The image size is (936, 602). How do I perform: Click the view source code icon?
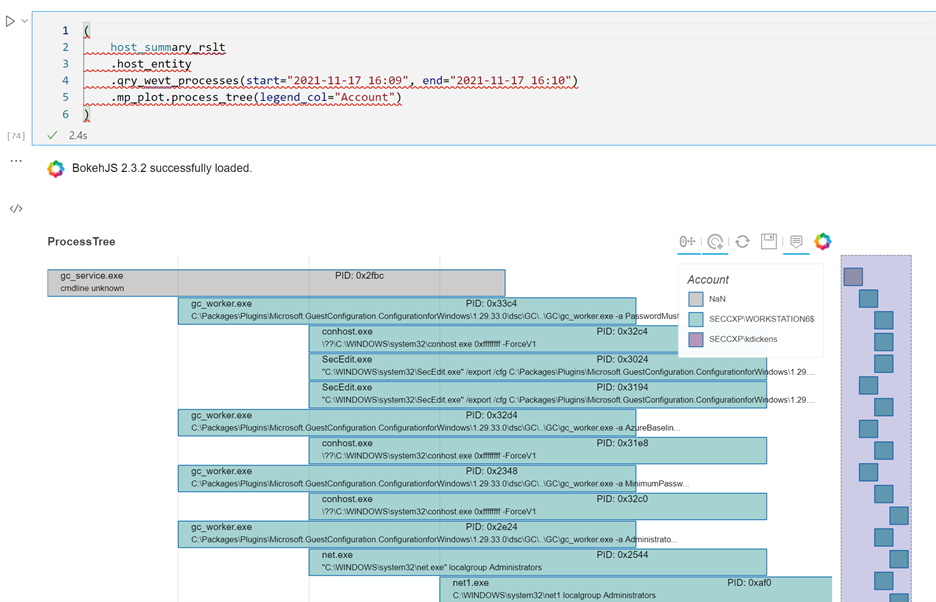tap(15, 209)
